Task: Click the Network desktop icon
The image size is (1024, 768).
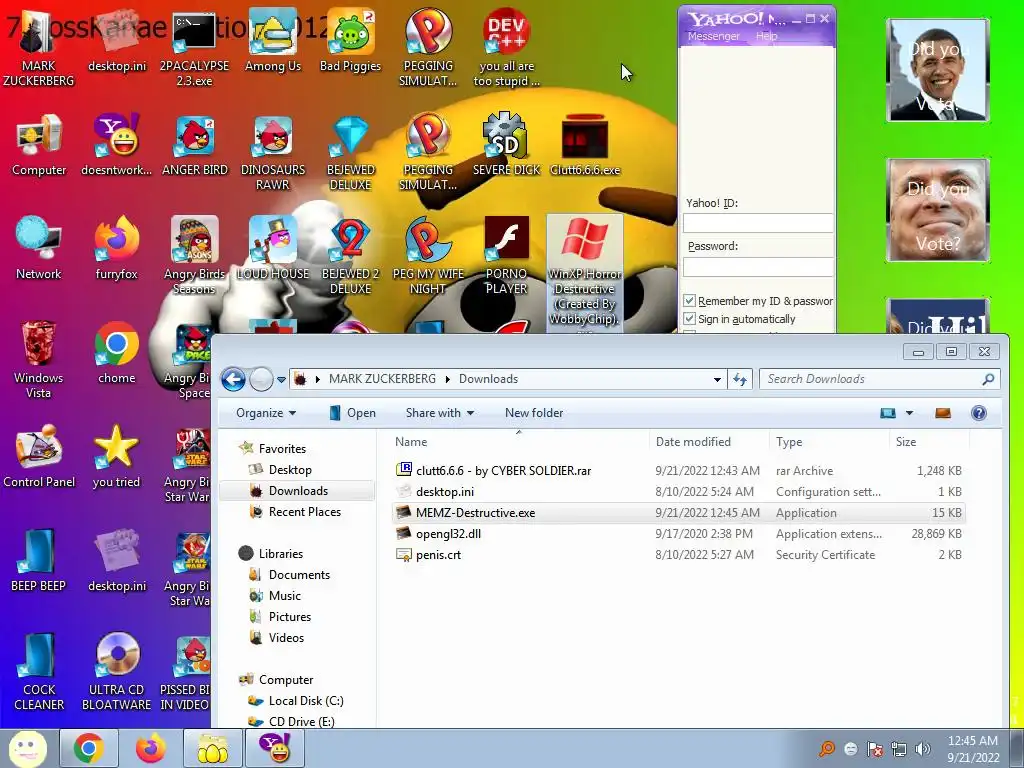Action: click(39, 248)
